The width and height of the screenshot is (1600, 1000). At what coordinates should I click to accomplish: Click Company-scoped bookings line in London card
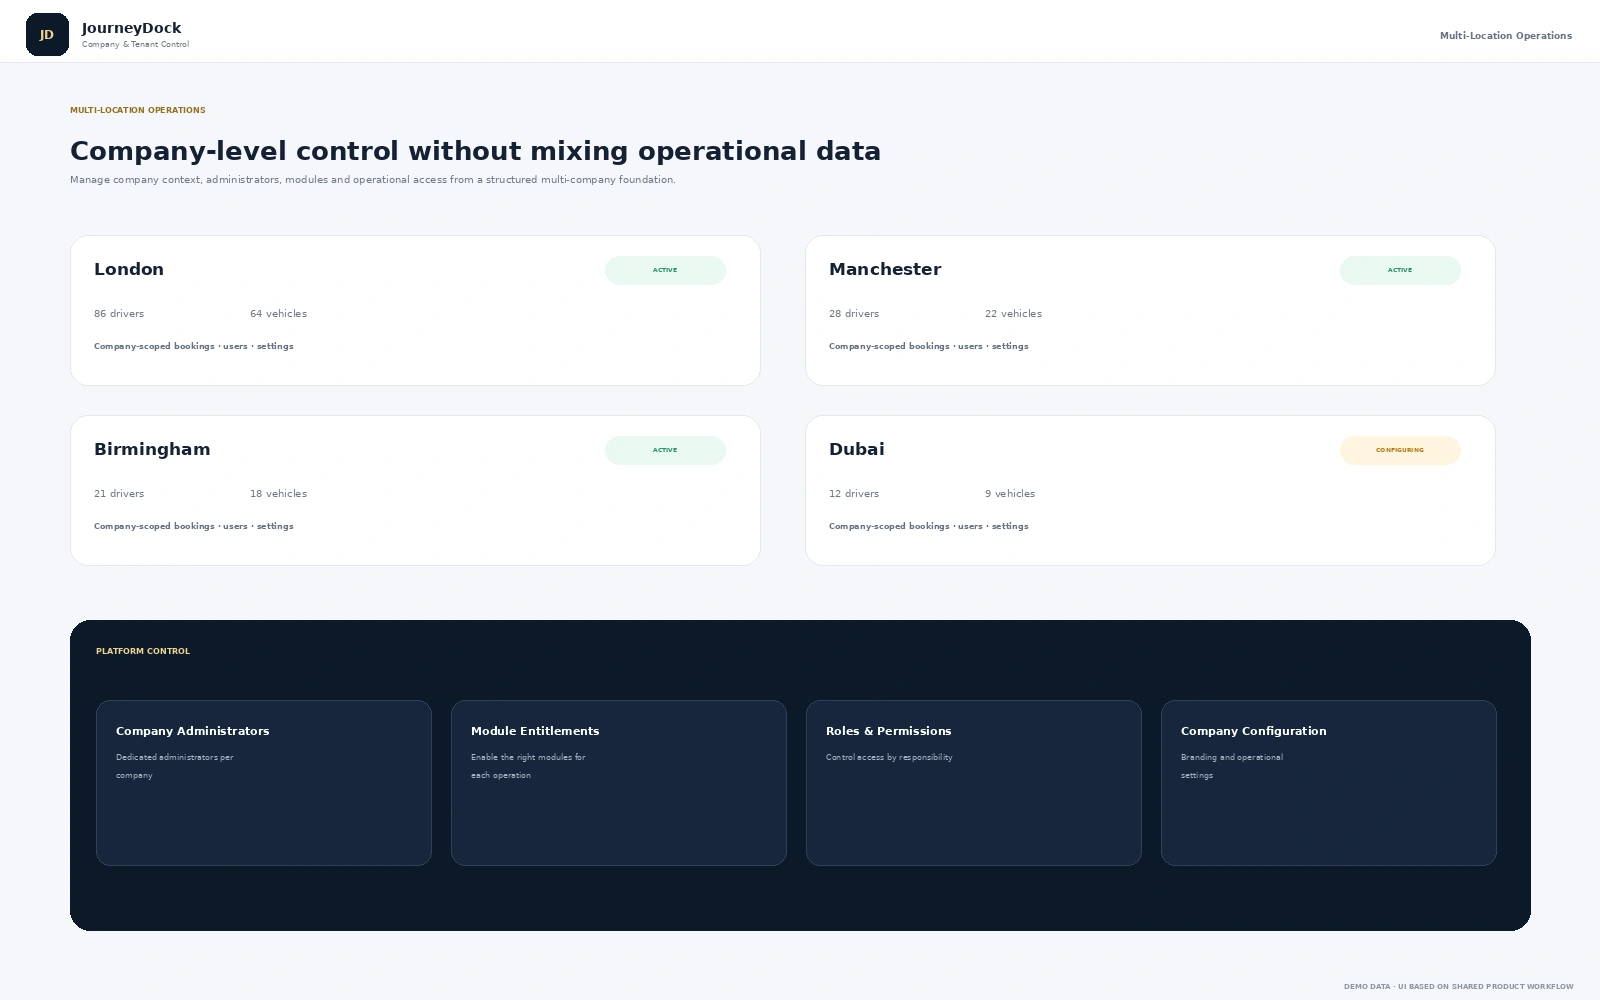point(194,346)
